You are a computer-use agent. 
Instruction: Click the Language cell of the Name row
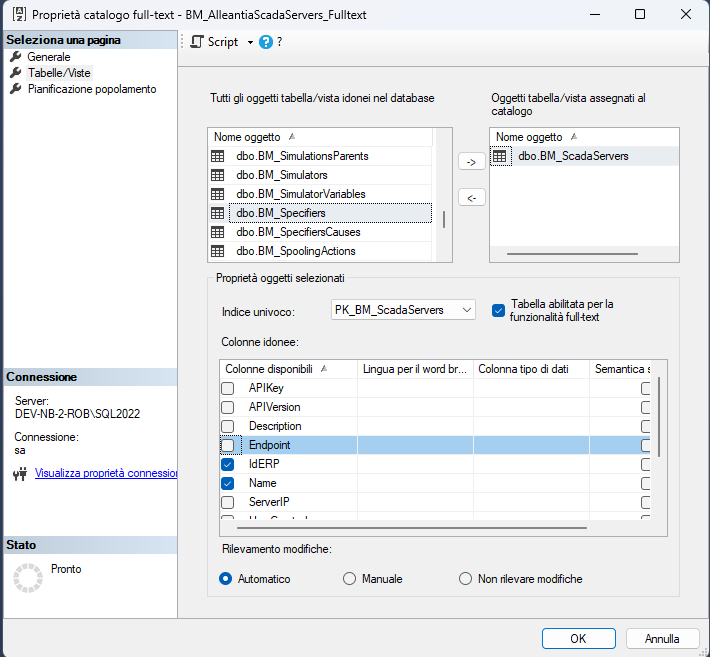[415, 484]
